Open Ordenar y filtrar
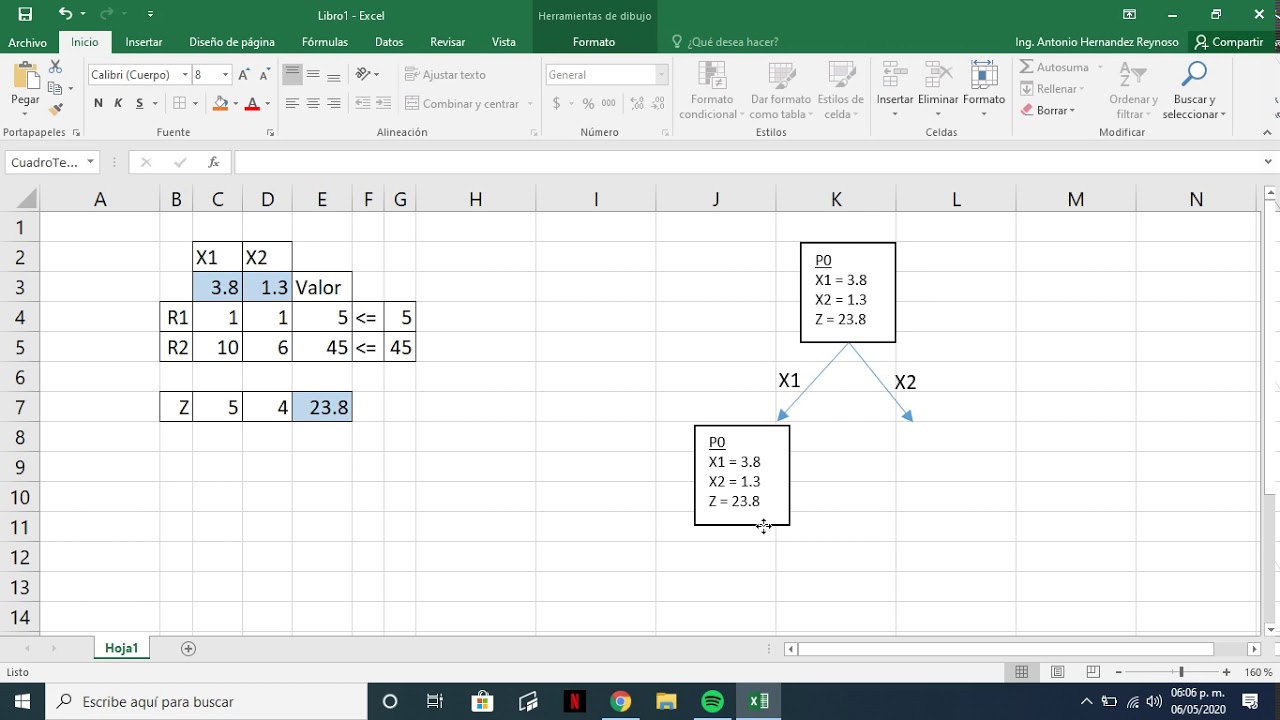 tap(1133, 90)
